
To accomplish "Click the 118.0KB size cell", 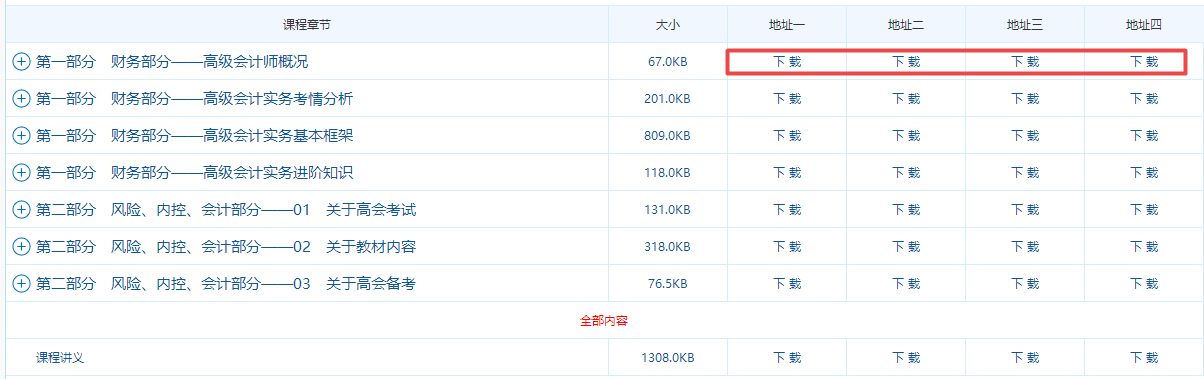I will pos(668,173).
